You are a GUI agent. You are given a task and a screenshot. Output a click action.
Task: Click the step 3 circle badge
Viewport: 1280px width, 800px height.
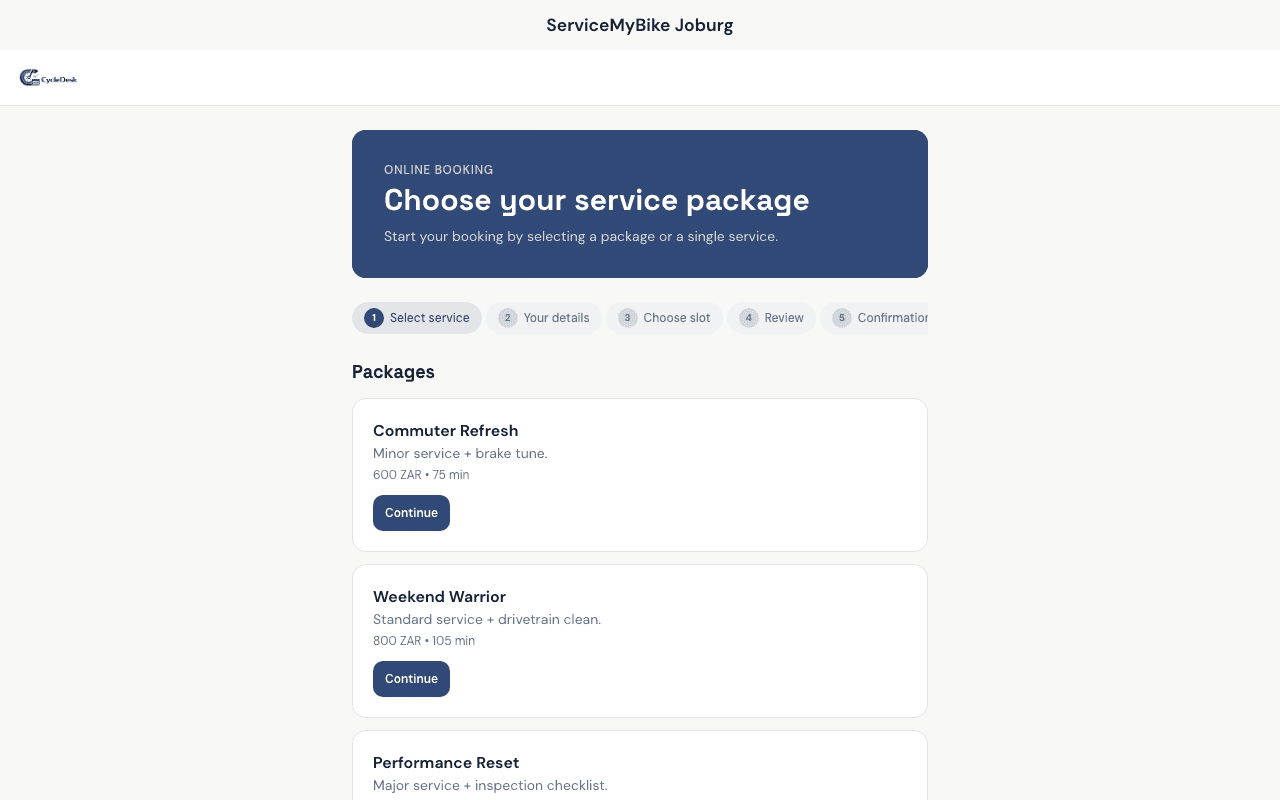coord(627,317)
